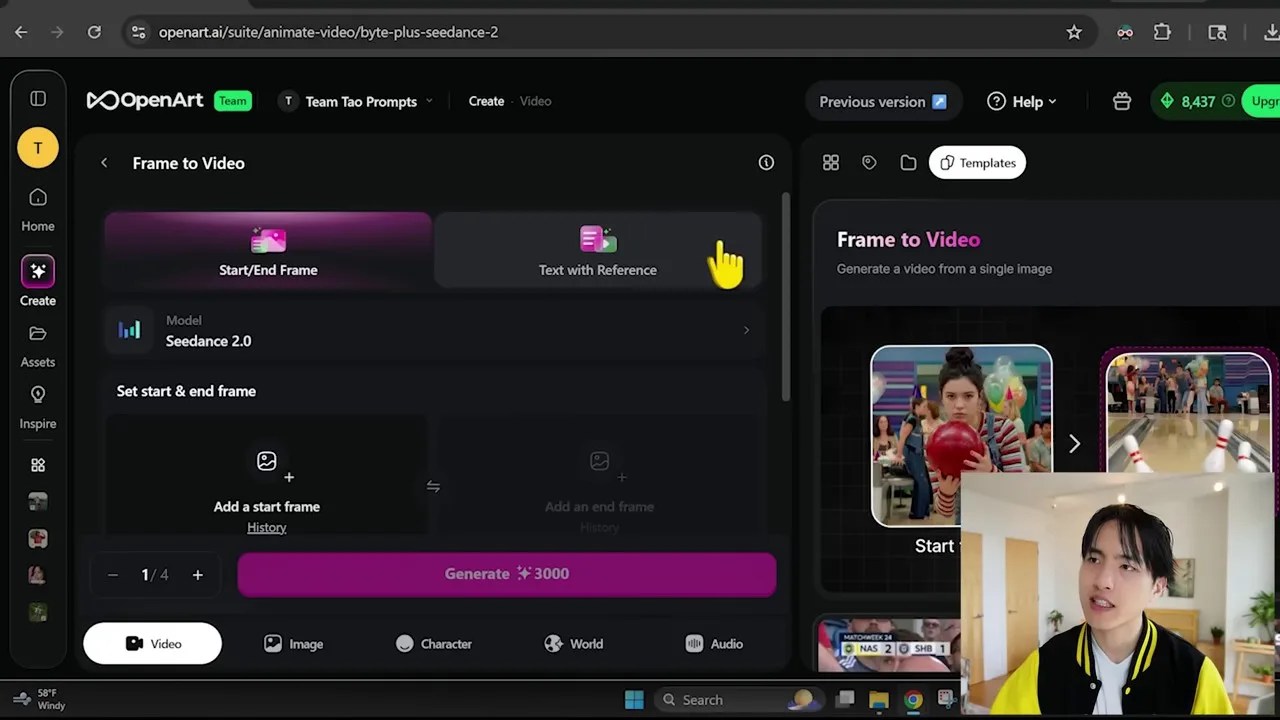Click the left panel scrollbar

786,295
